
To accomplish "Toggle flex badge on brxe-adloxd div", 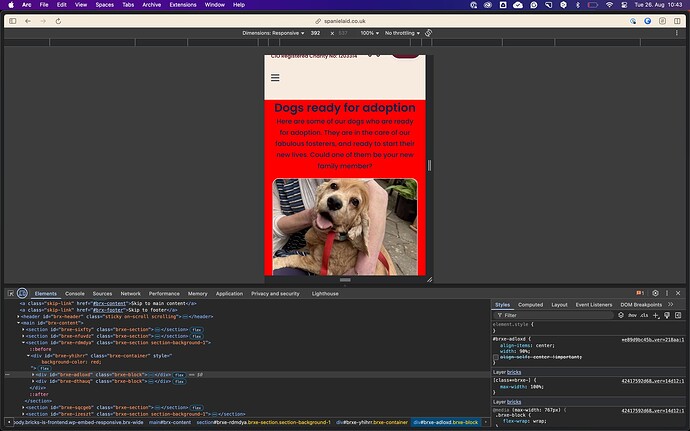I will 179,375.
